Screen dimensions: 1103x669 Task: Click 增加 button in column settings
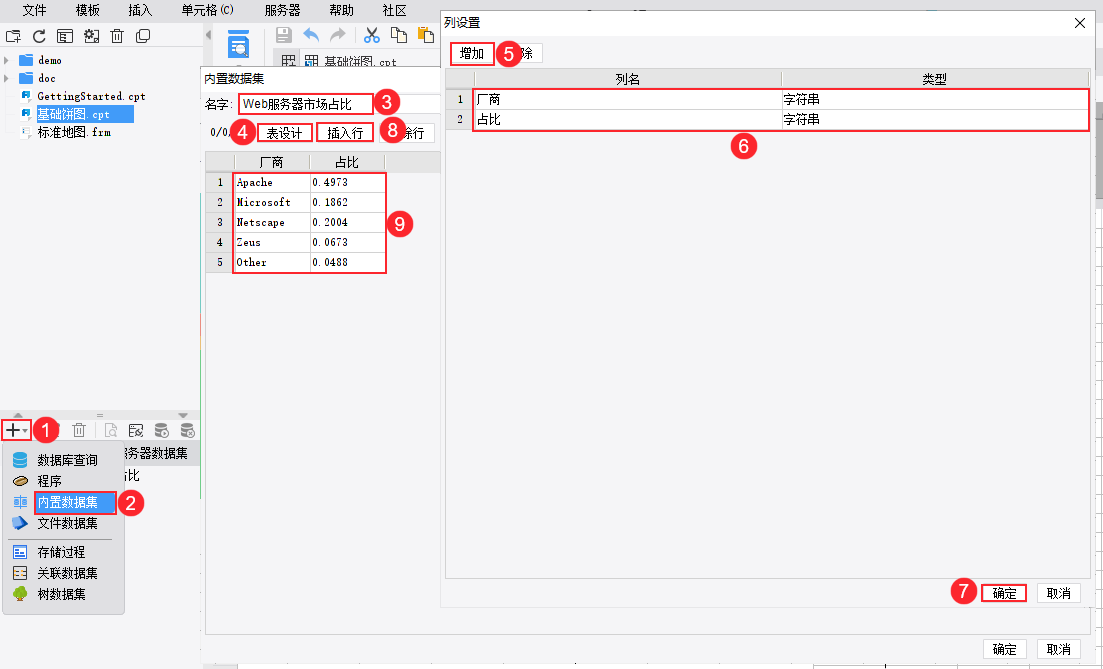tap(472, 53)
